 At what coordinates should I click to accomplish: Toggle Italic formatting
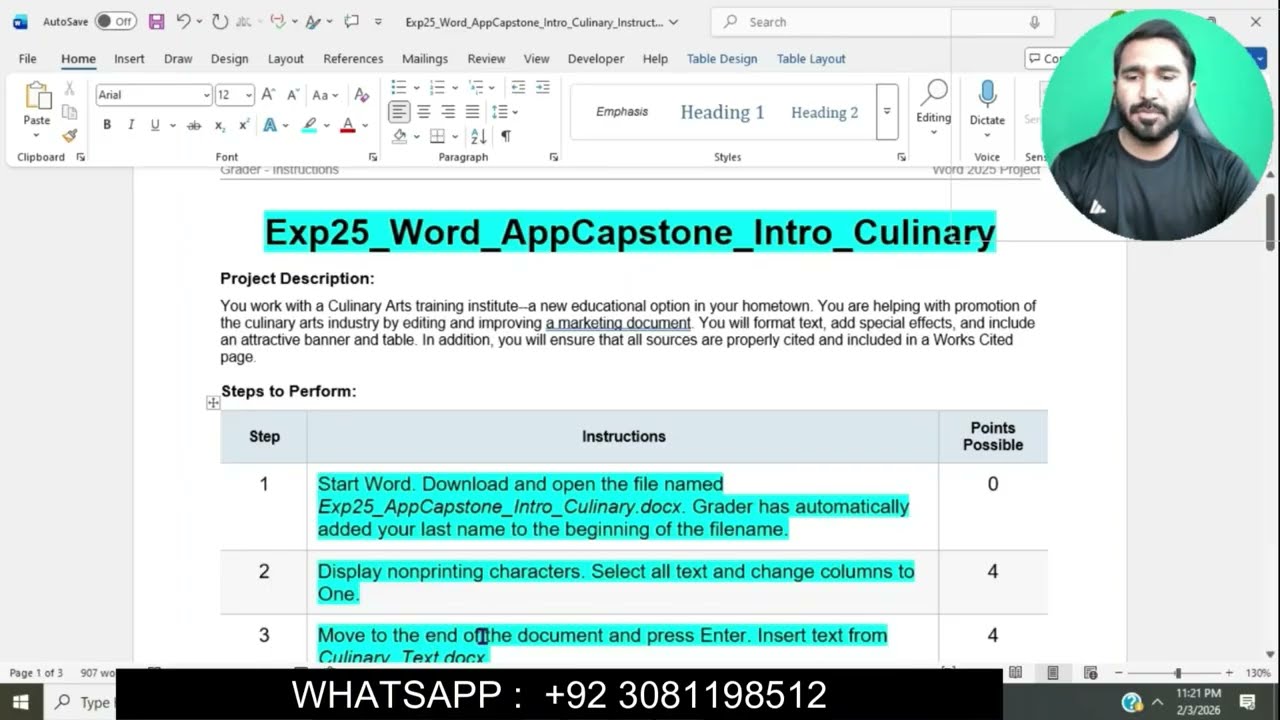131,125
